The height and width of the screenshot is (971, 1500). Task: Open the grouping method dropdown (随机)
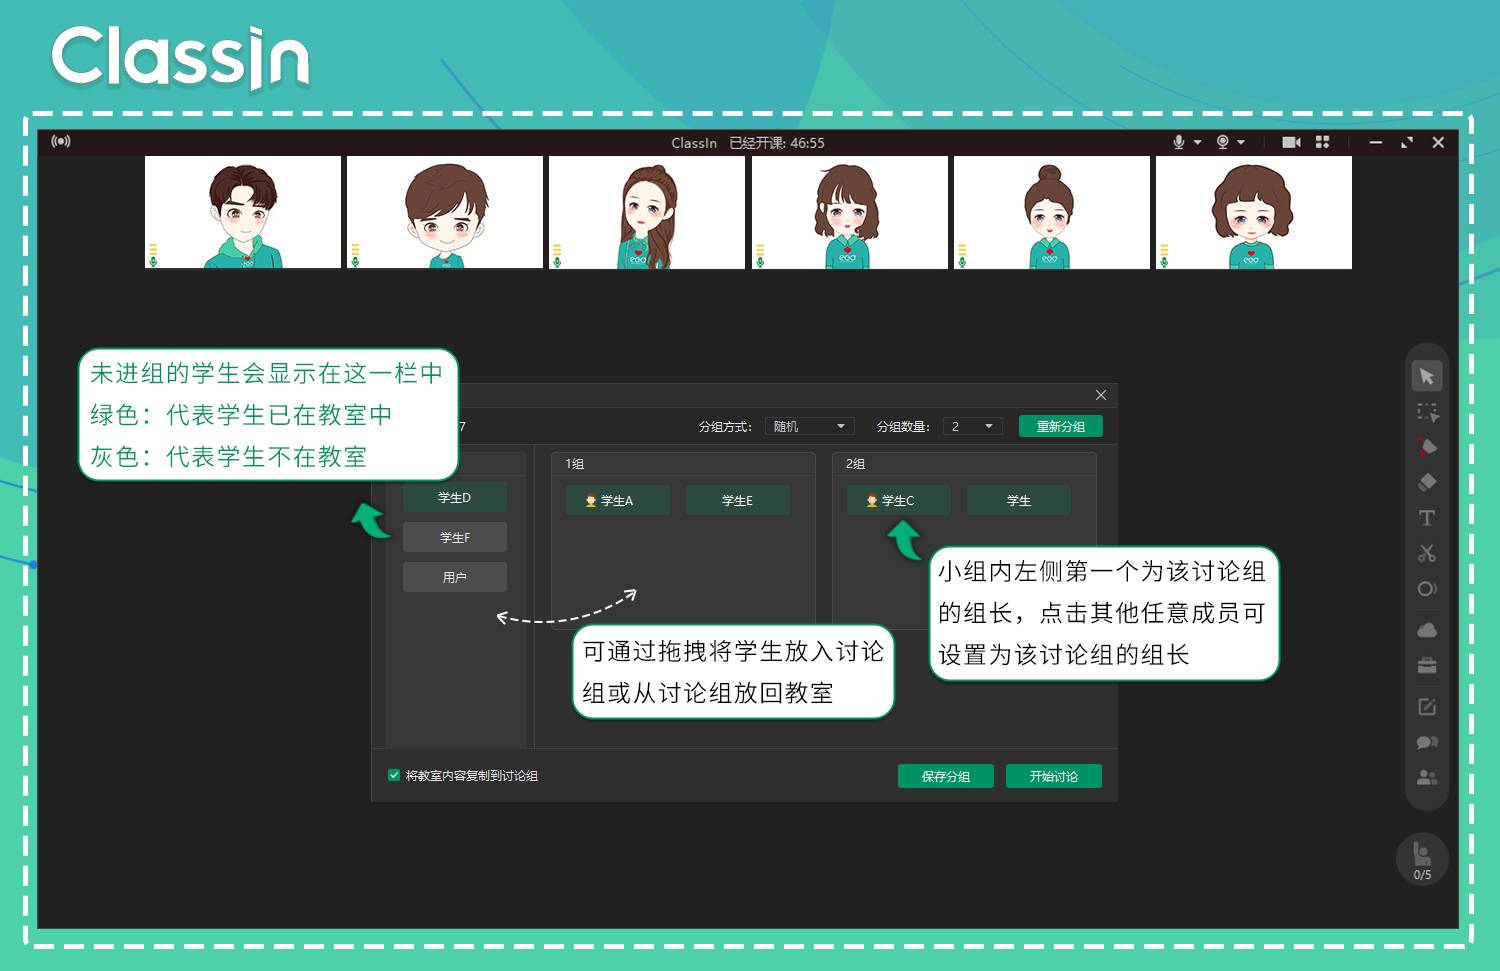click(810, 426)
